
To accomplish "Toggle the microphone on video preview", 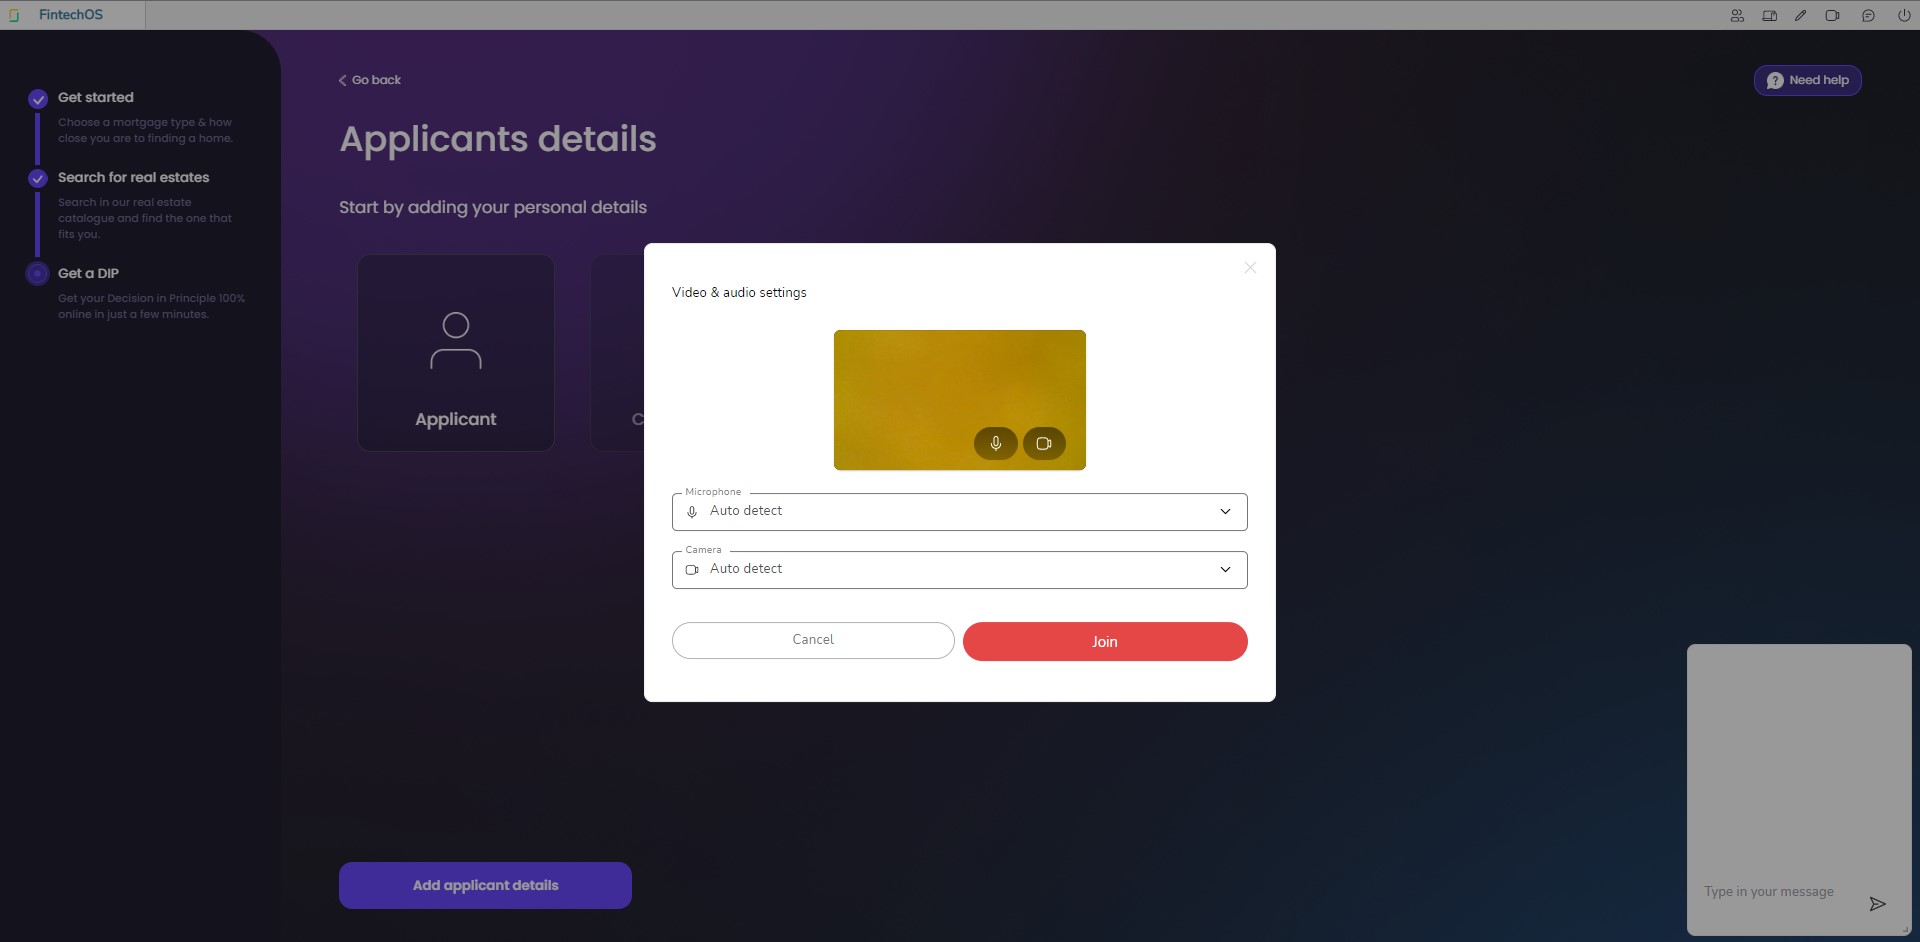I will point(995,443).
